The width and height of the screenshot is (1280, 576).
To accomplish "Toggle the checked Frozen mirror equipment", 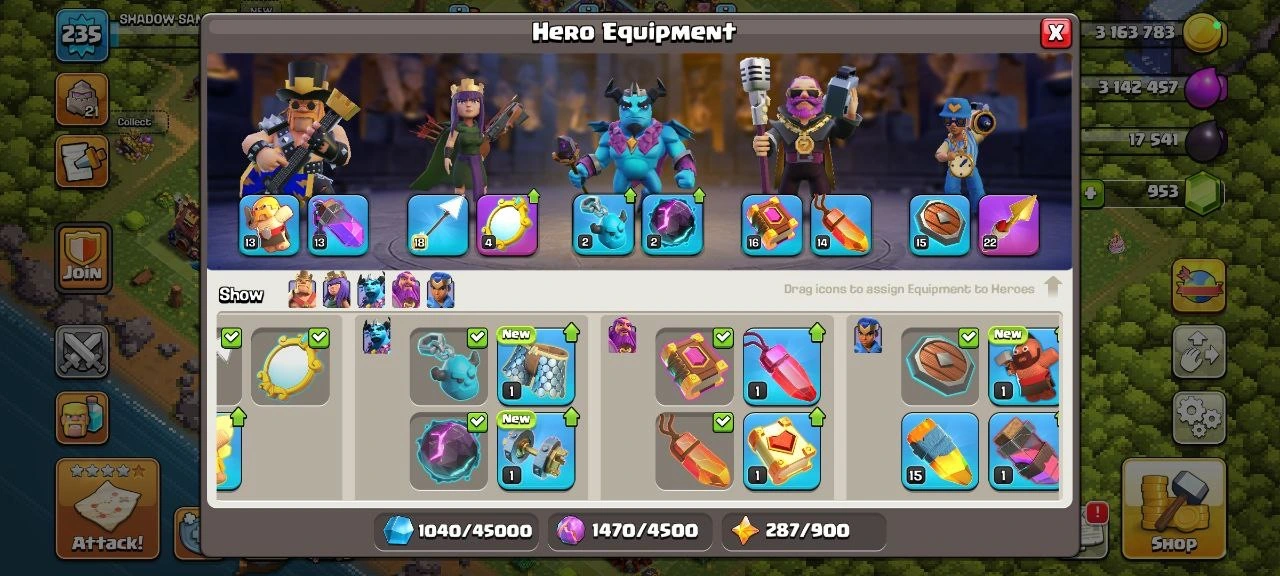I will point(290,367).
